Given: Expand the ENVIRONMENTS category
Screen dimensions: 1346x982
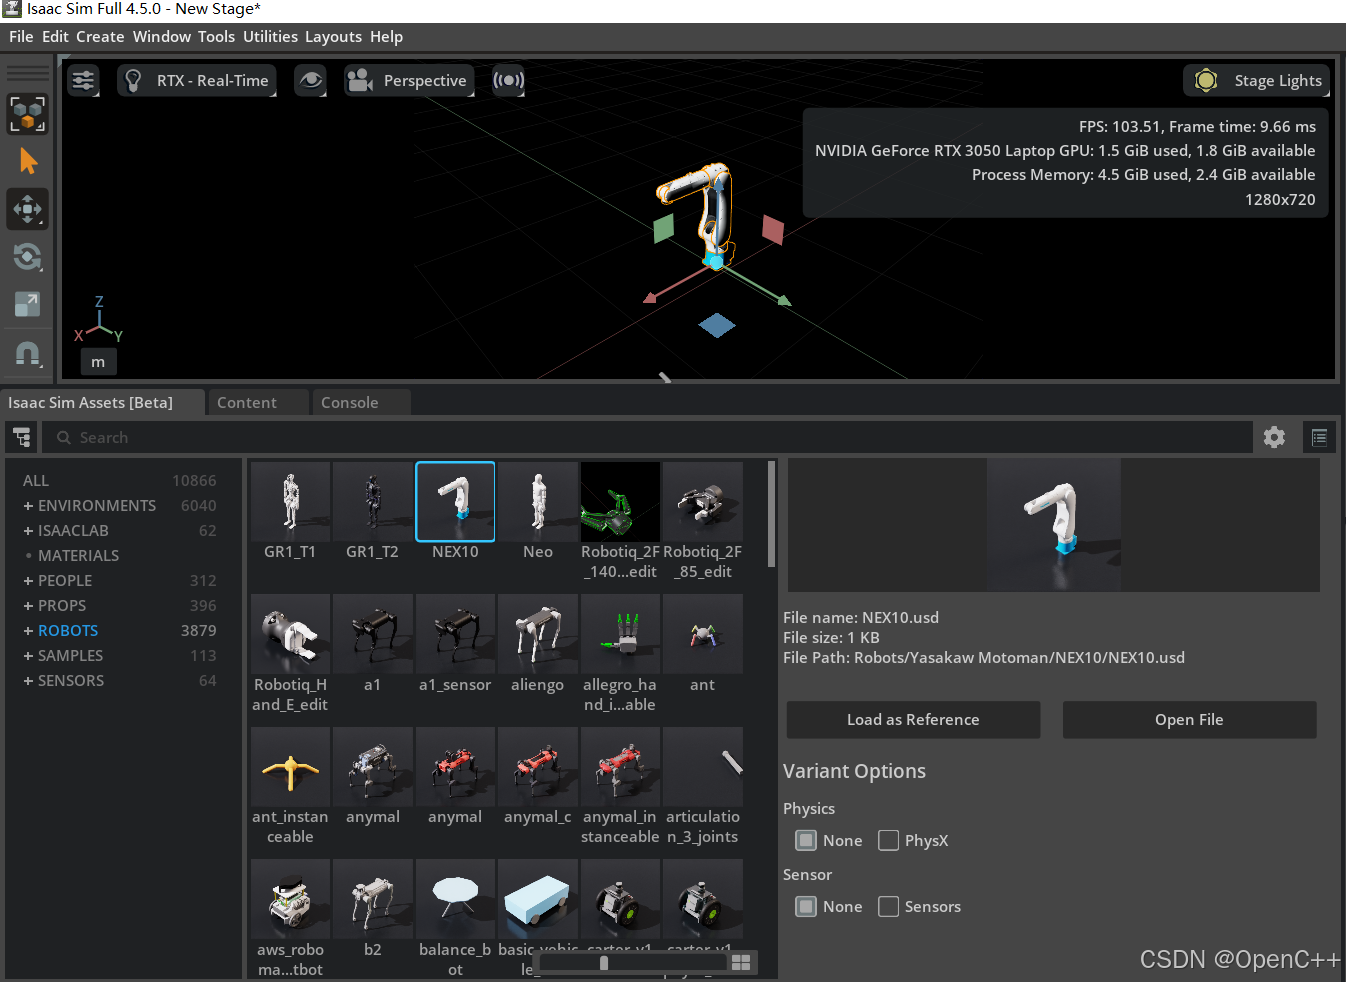Looking at the screenshot, I should [x=29, y=506].
